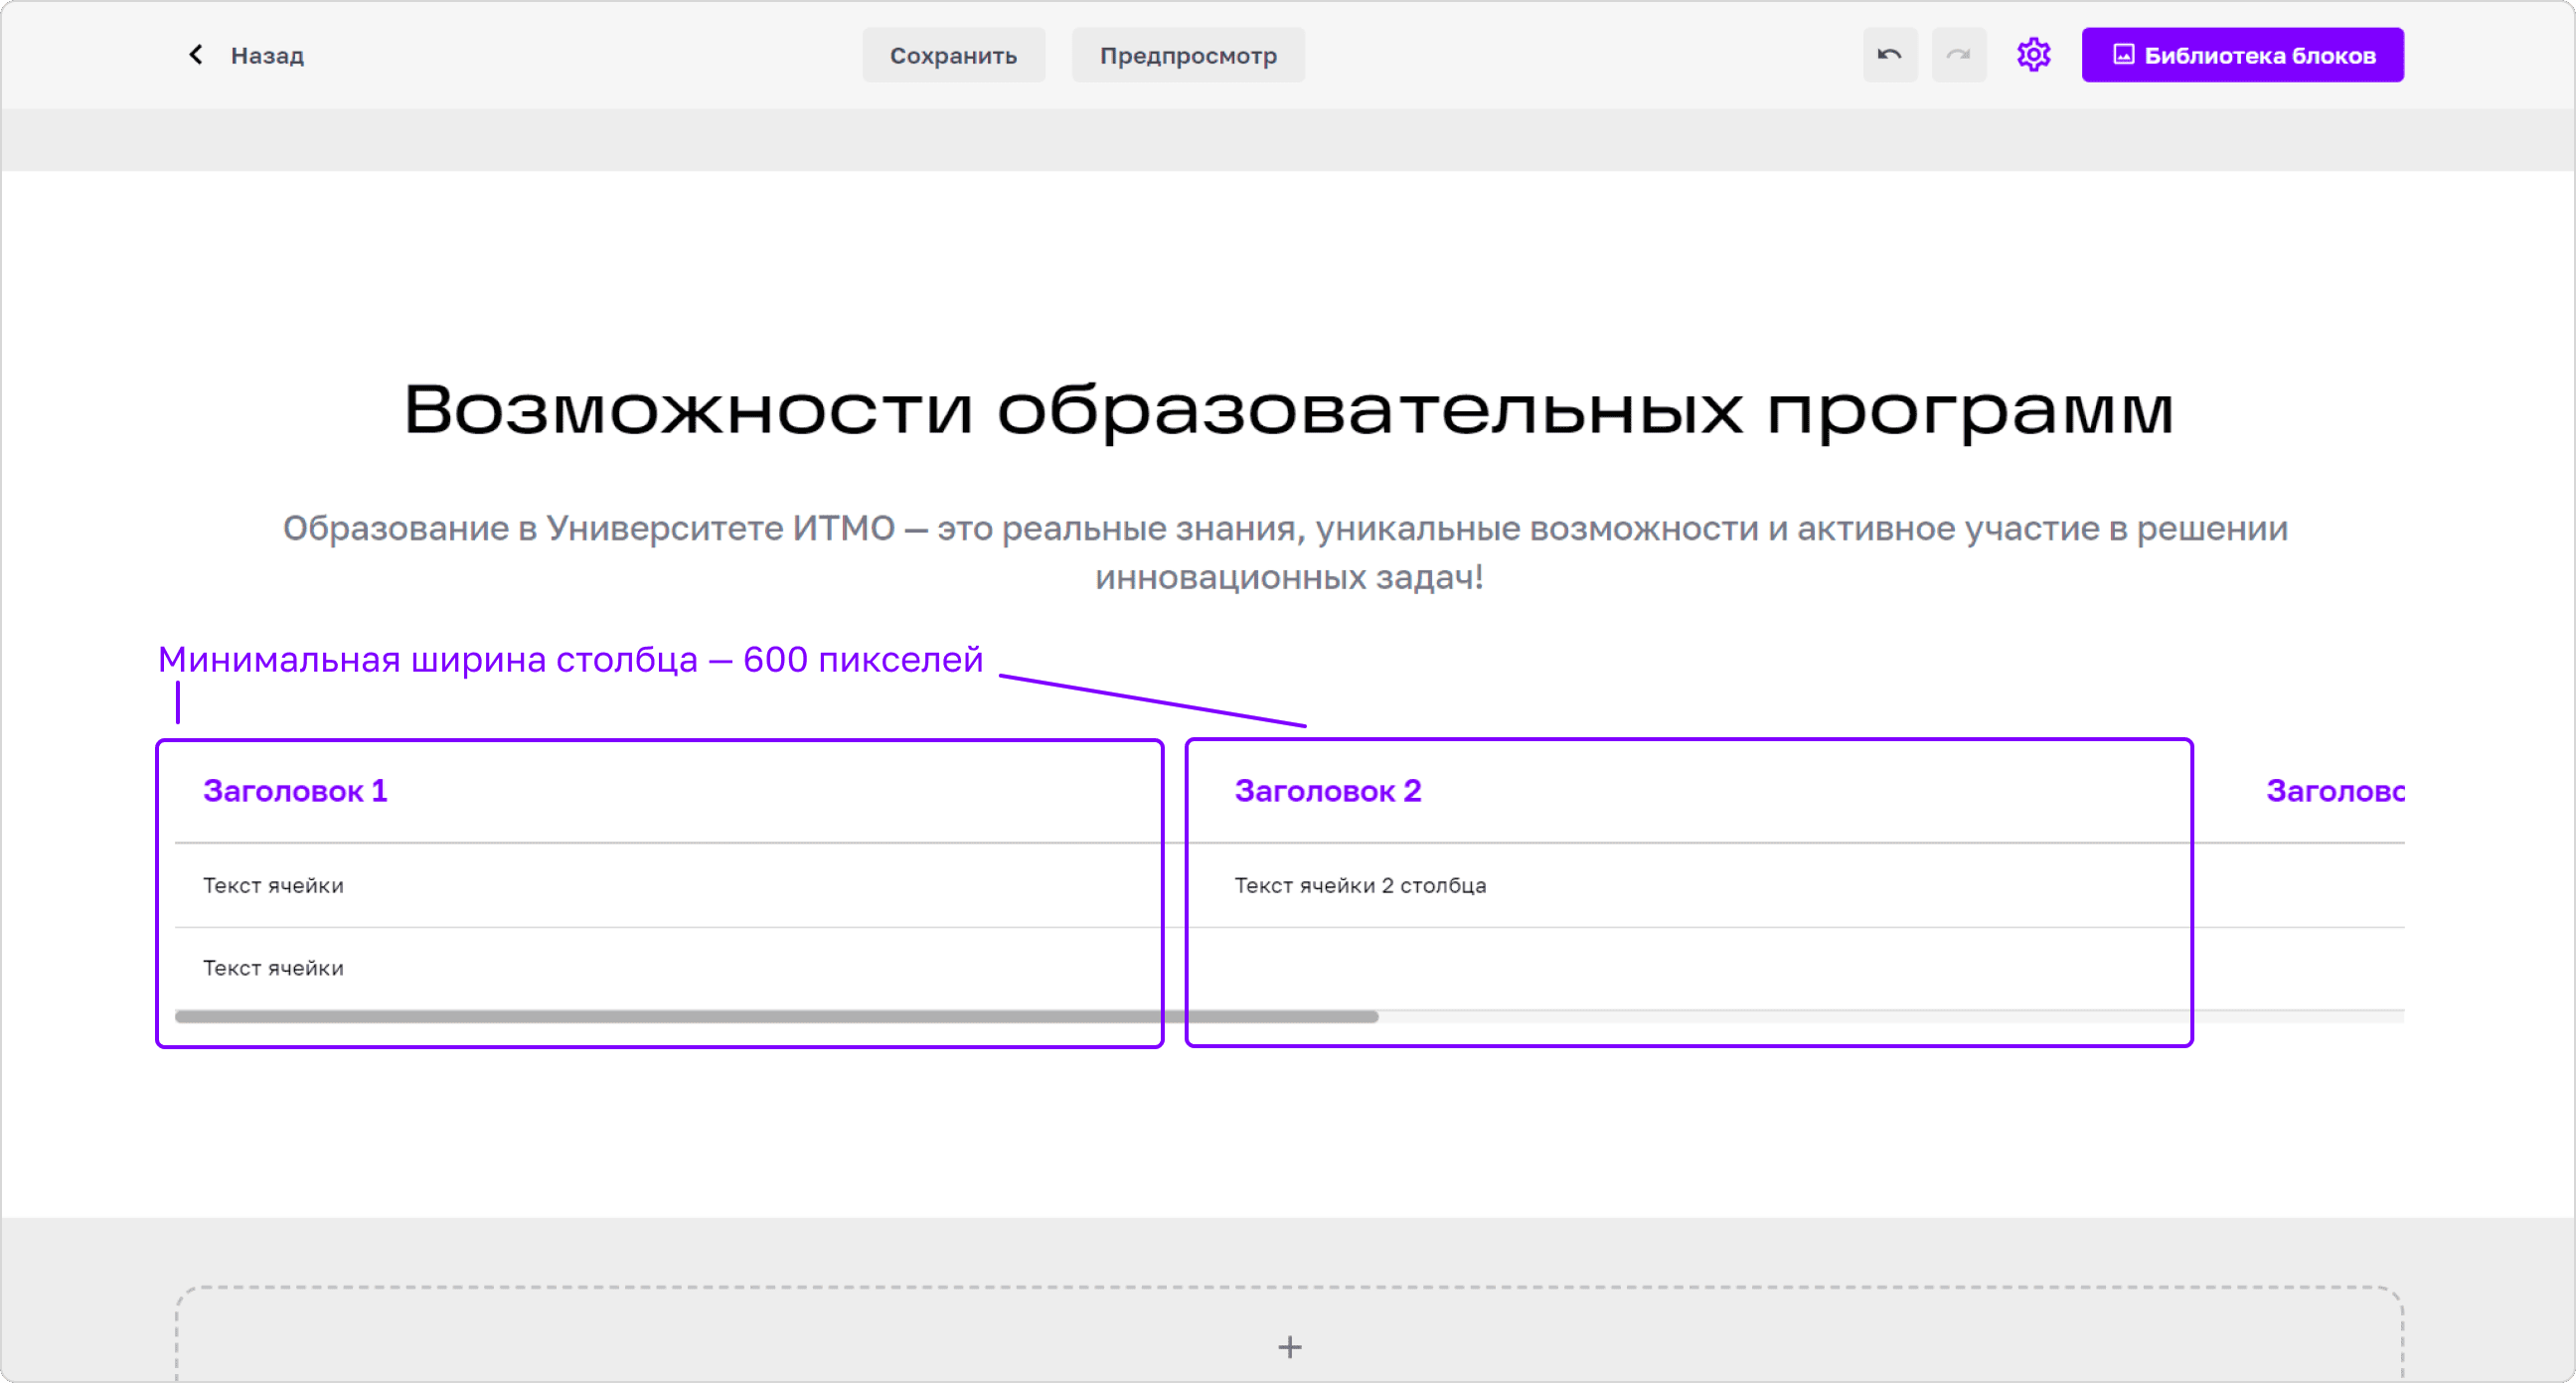This screenshot has width=2576, height=1383.
Task: Click the Сохранить button
Action: (953, 55)
